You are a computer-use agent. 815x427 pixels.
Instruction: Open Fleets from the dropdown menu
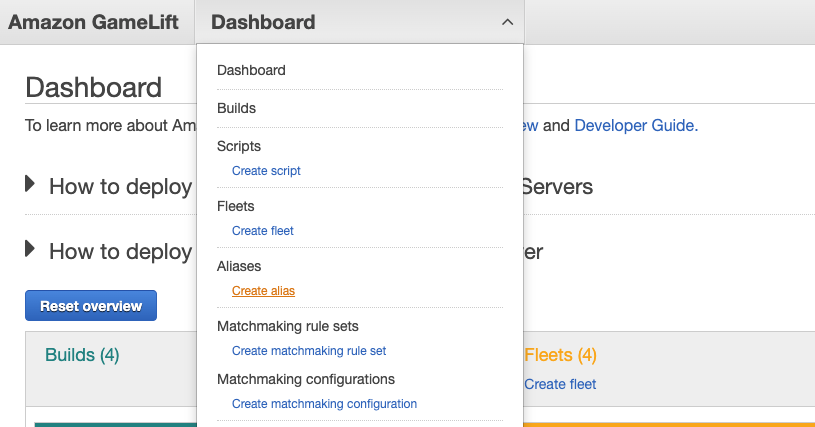click(235, 206)
